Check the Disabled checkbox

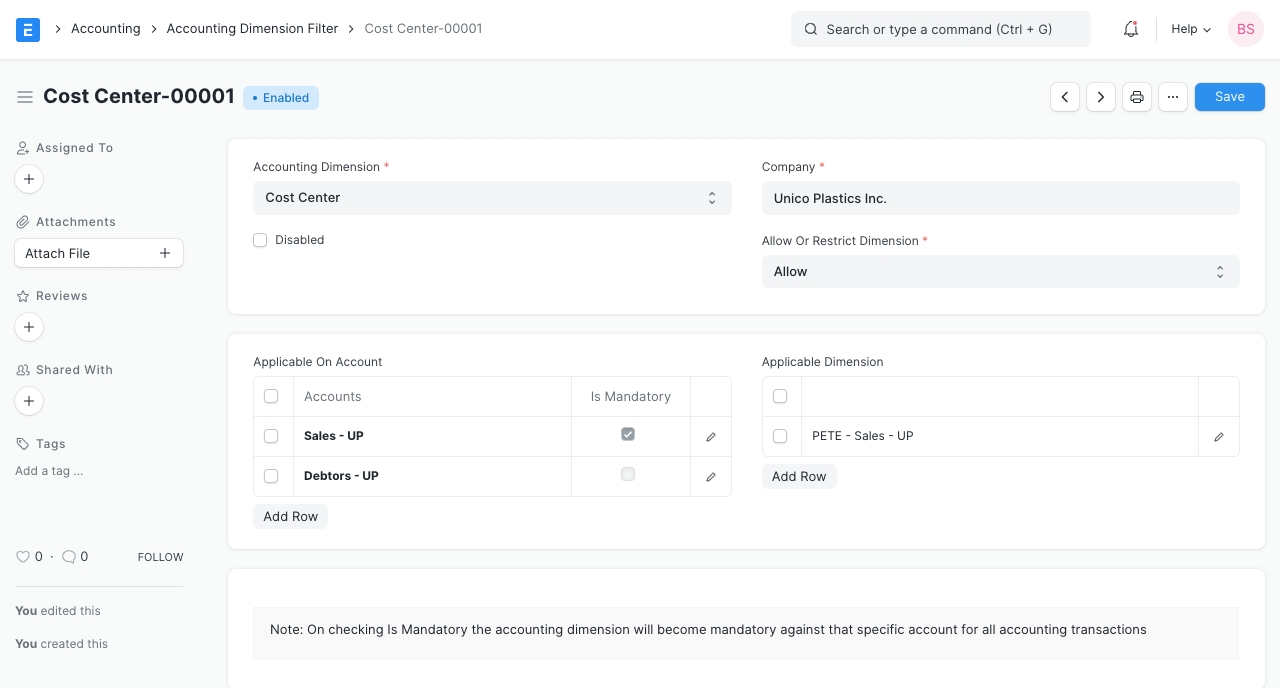pos(260,240)
